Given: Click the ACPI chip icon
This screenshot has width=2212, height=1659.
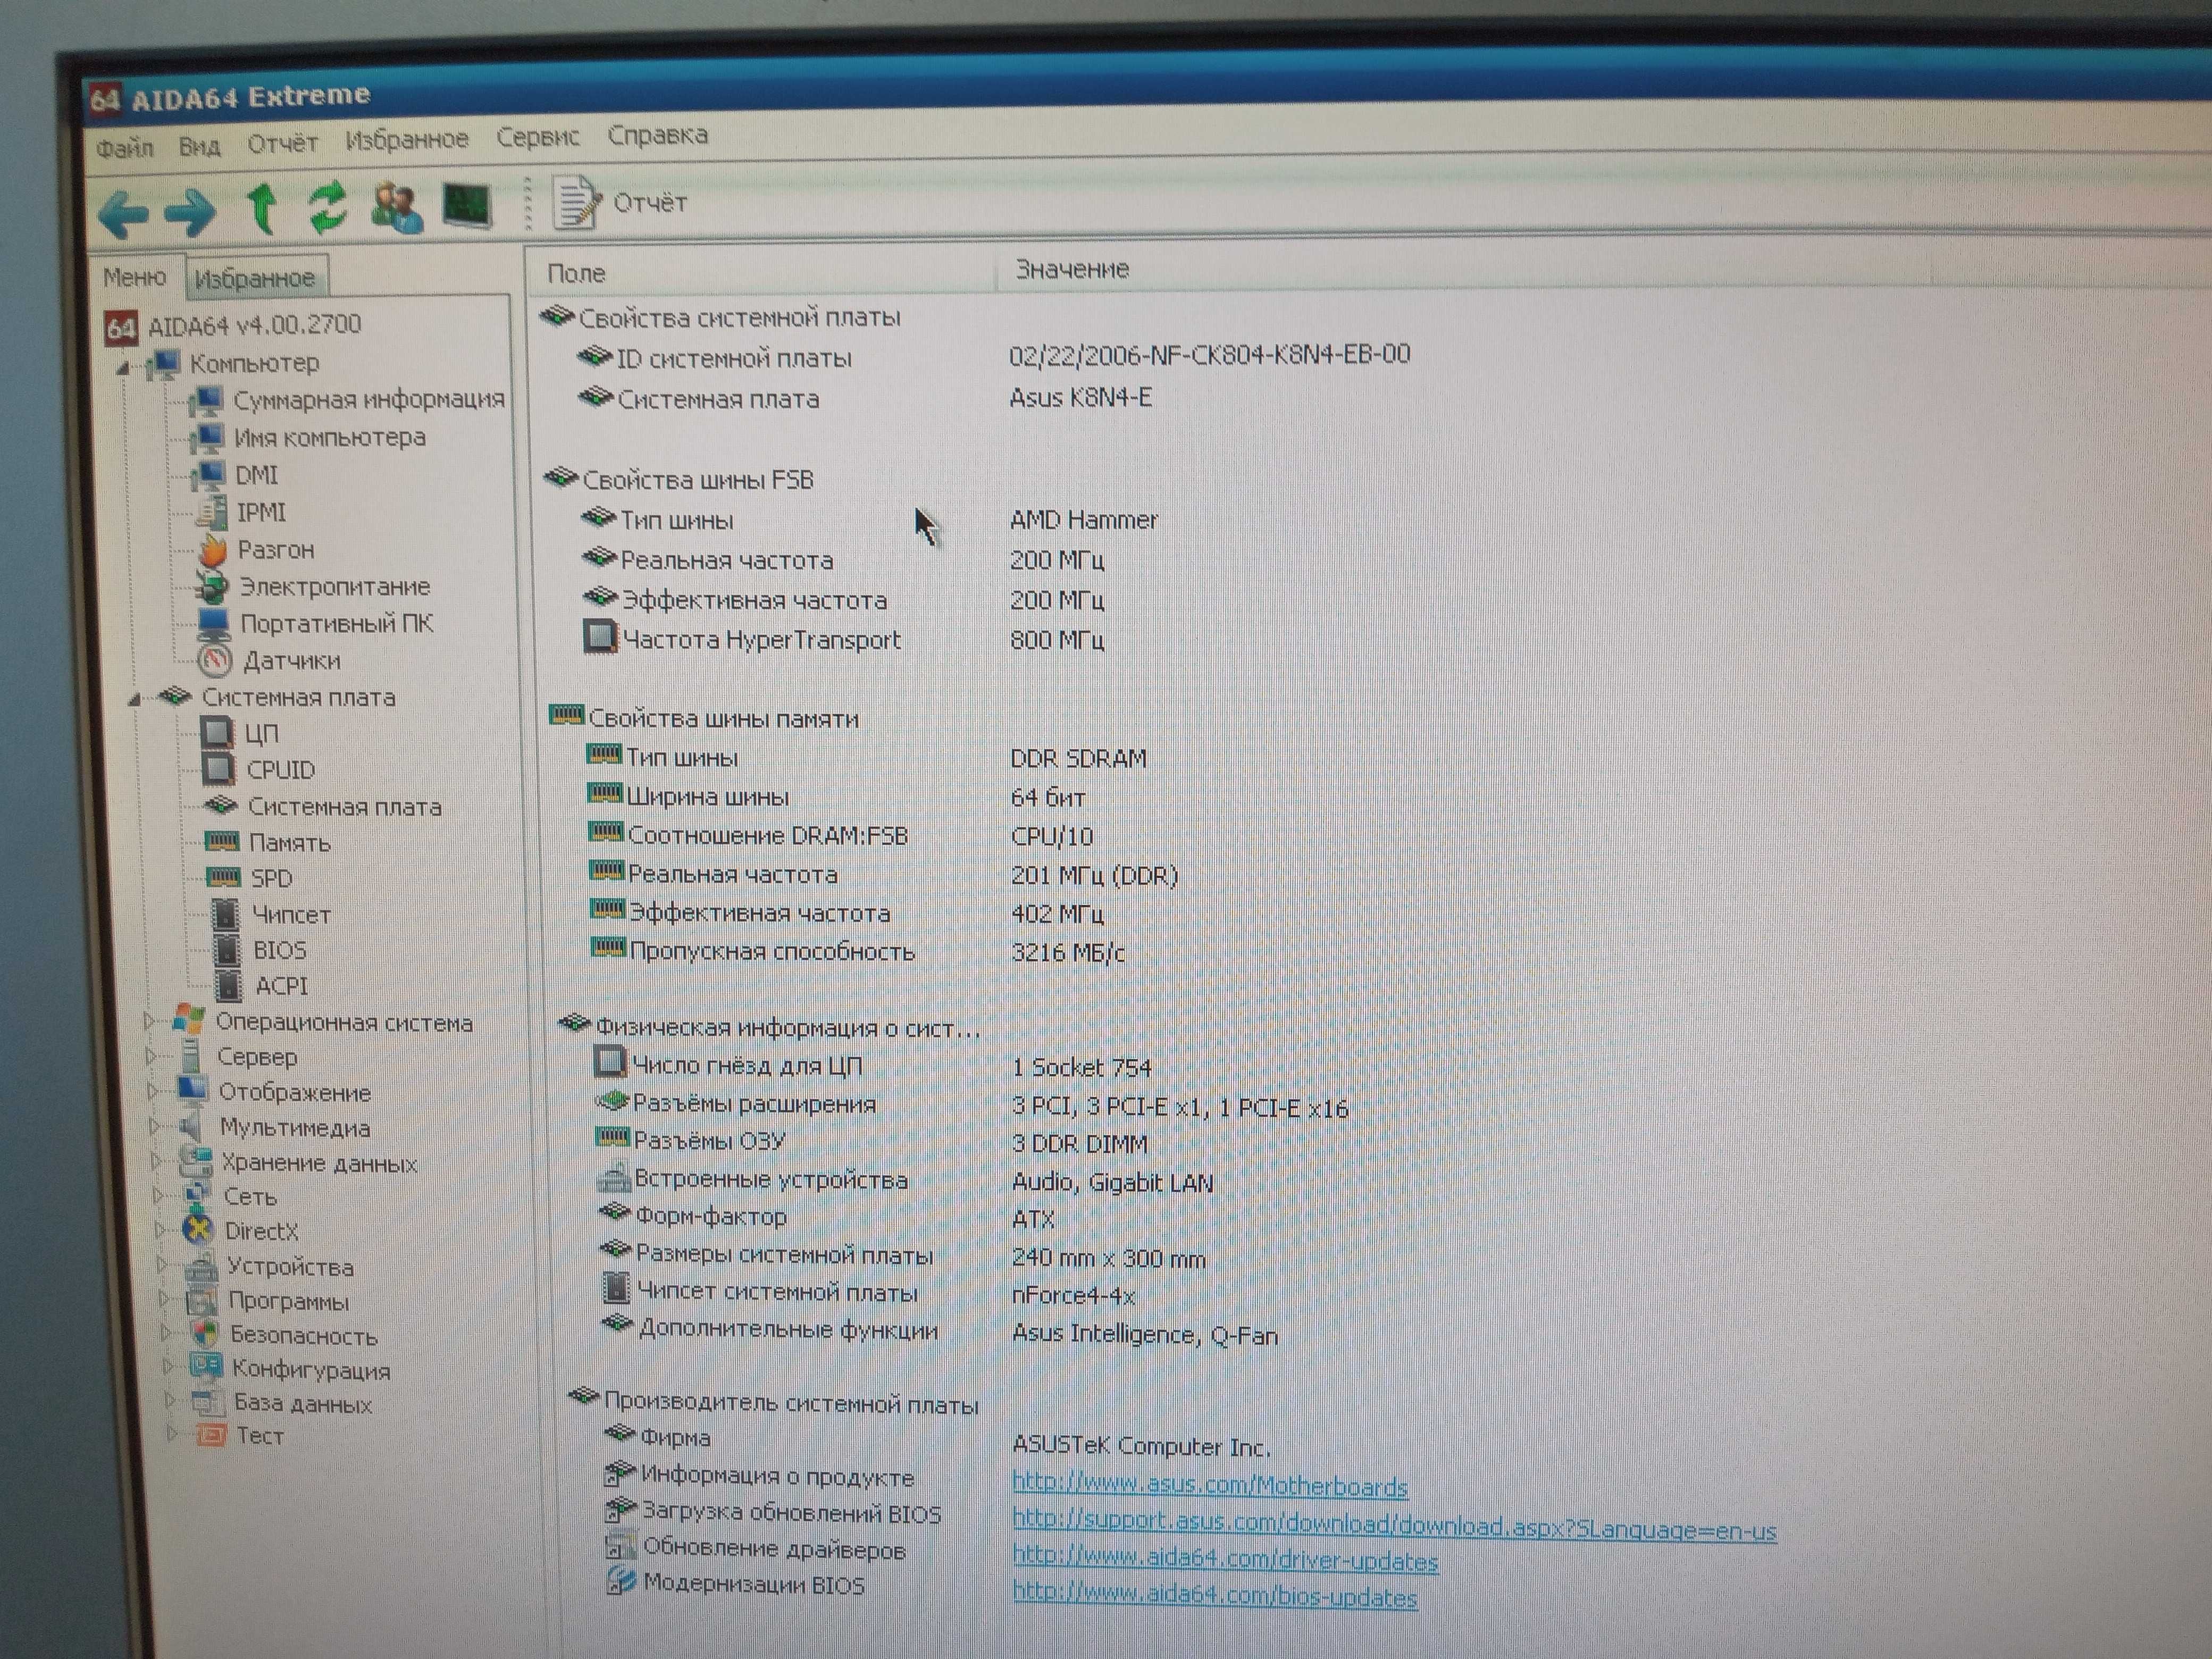Looking at the screenshot, I should (x=229, y=986).
